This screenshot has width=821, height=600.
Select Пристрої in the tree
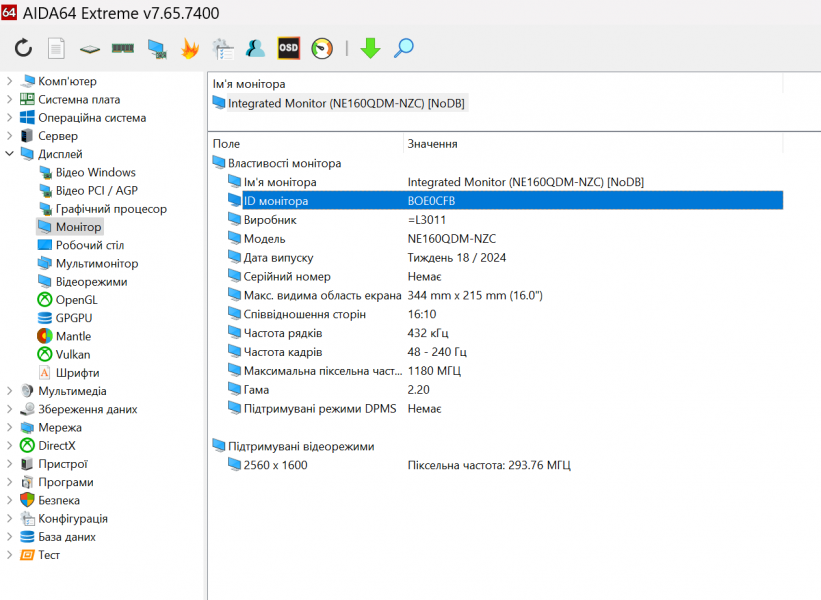coord(63,464)
